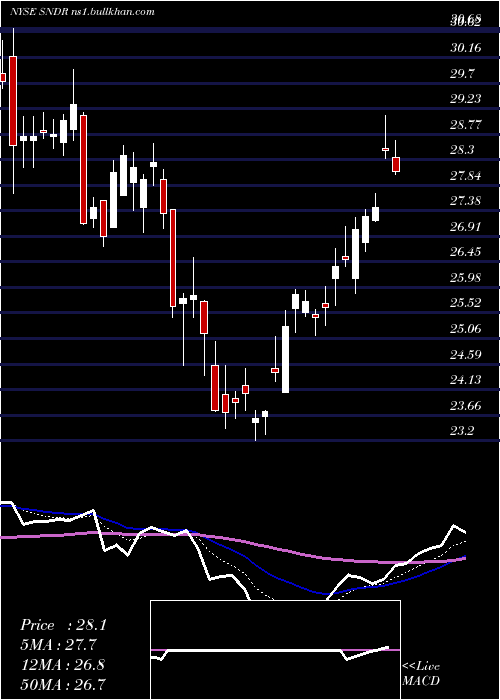The width and height of the screenshot is (500, 700).
Task: Click the 26.91 price axis label
Action: tap(466, 227)
